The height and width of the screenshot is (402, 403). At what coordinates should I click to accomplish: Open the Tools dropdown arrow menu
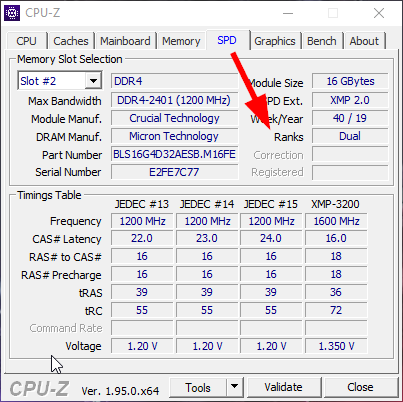235,388
